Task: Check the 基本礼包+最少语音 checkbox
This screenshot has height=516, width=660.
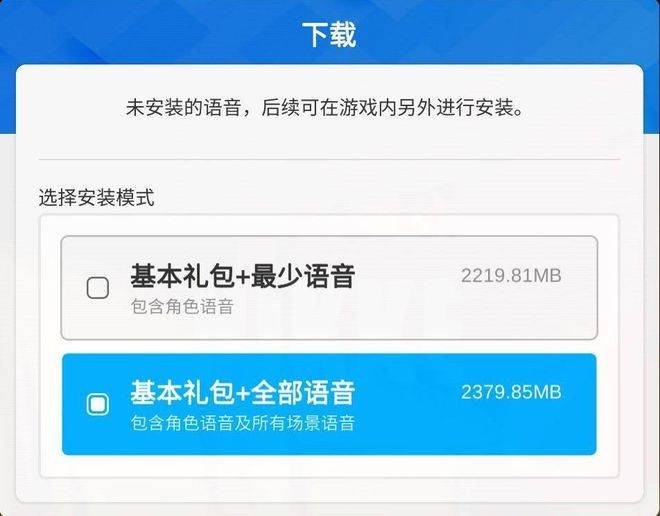Action: click(x=98, y=288)
